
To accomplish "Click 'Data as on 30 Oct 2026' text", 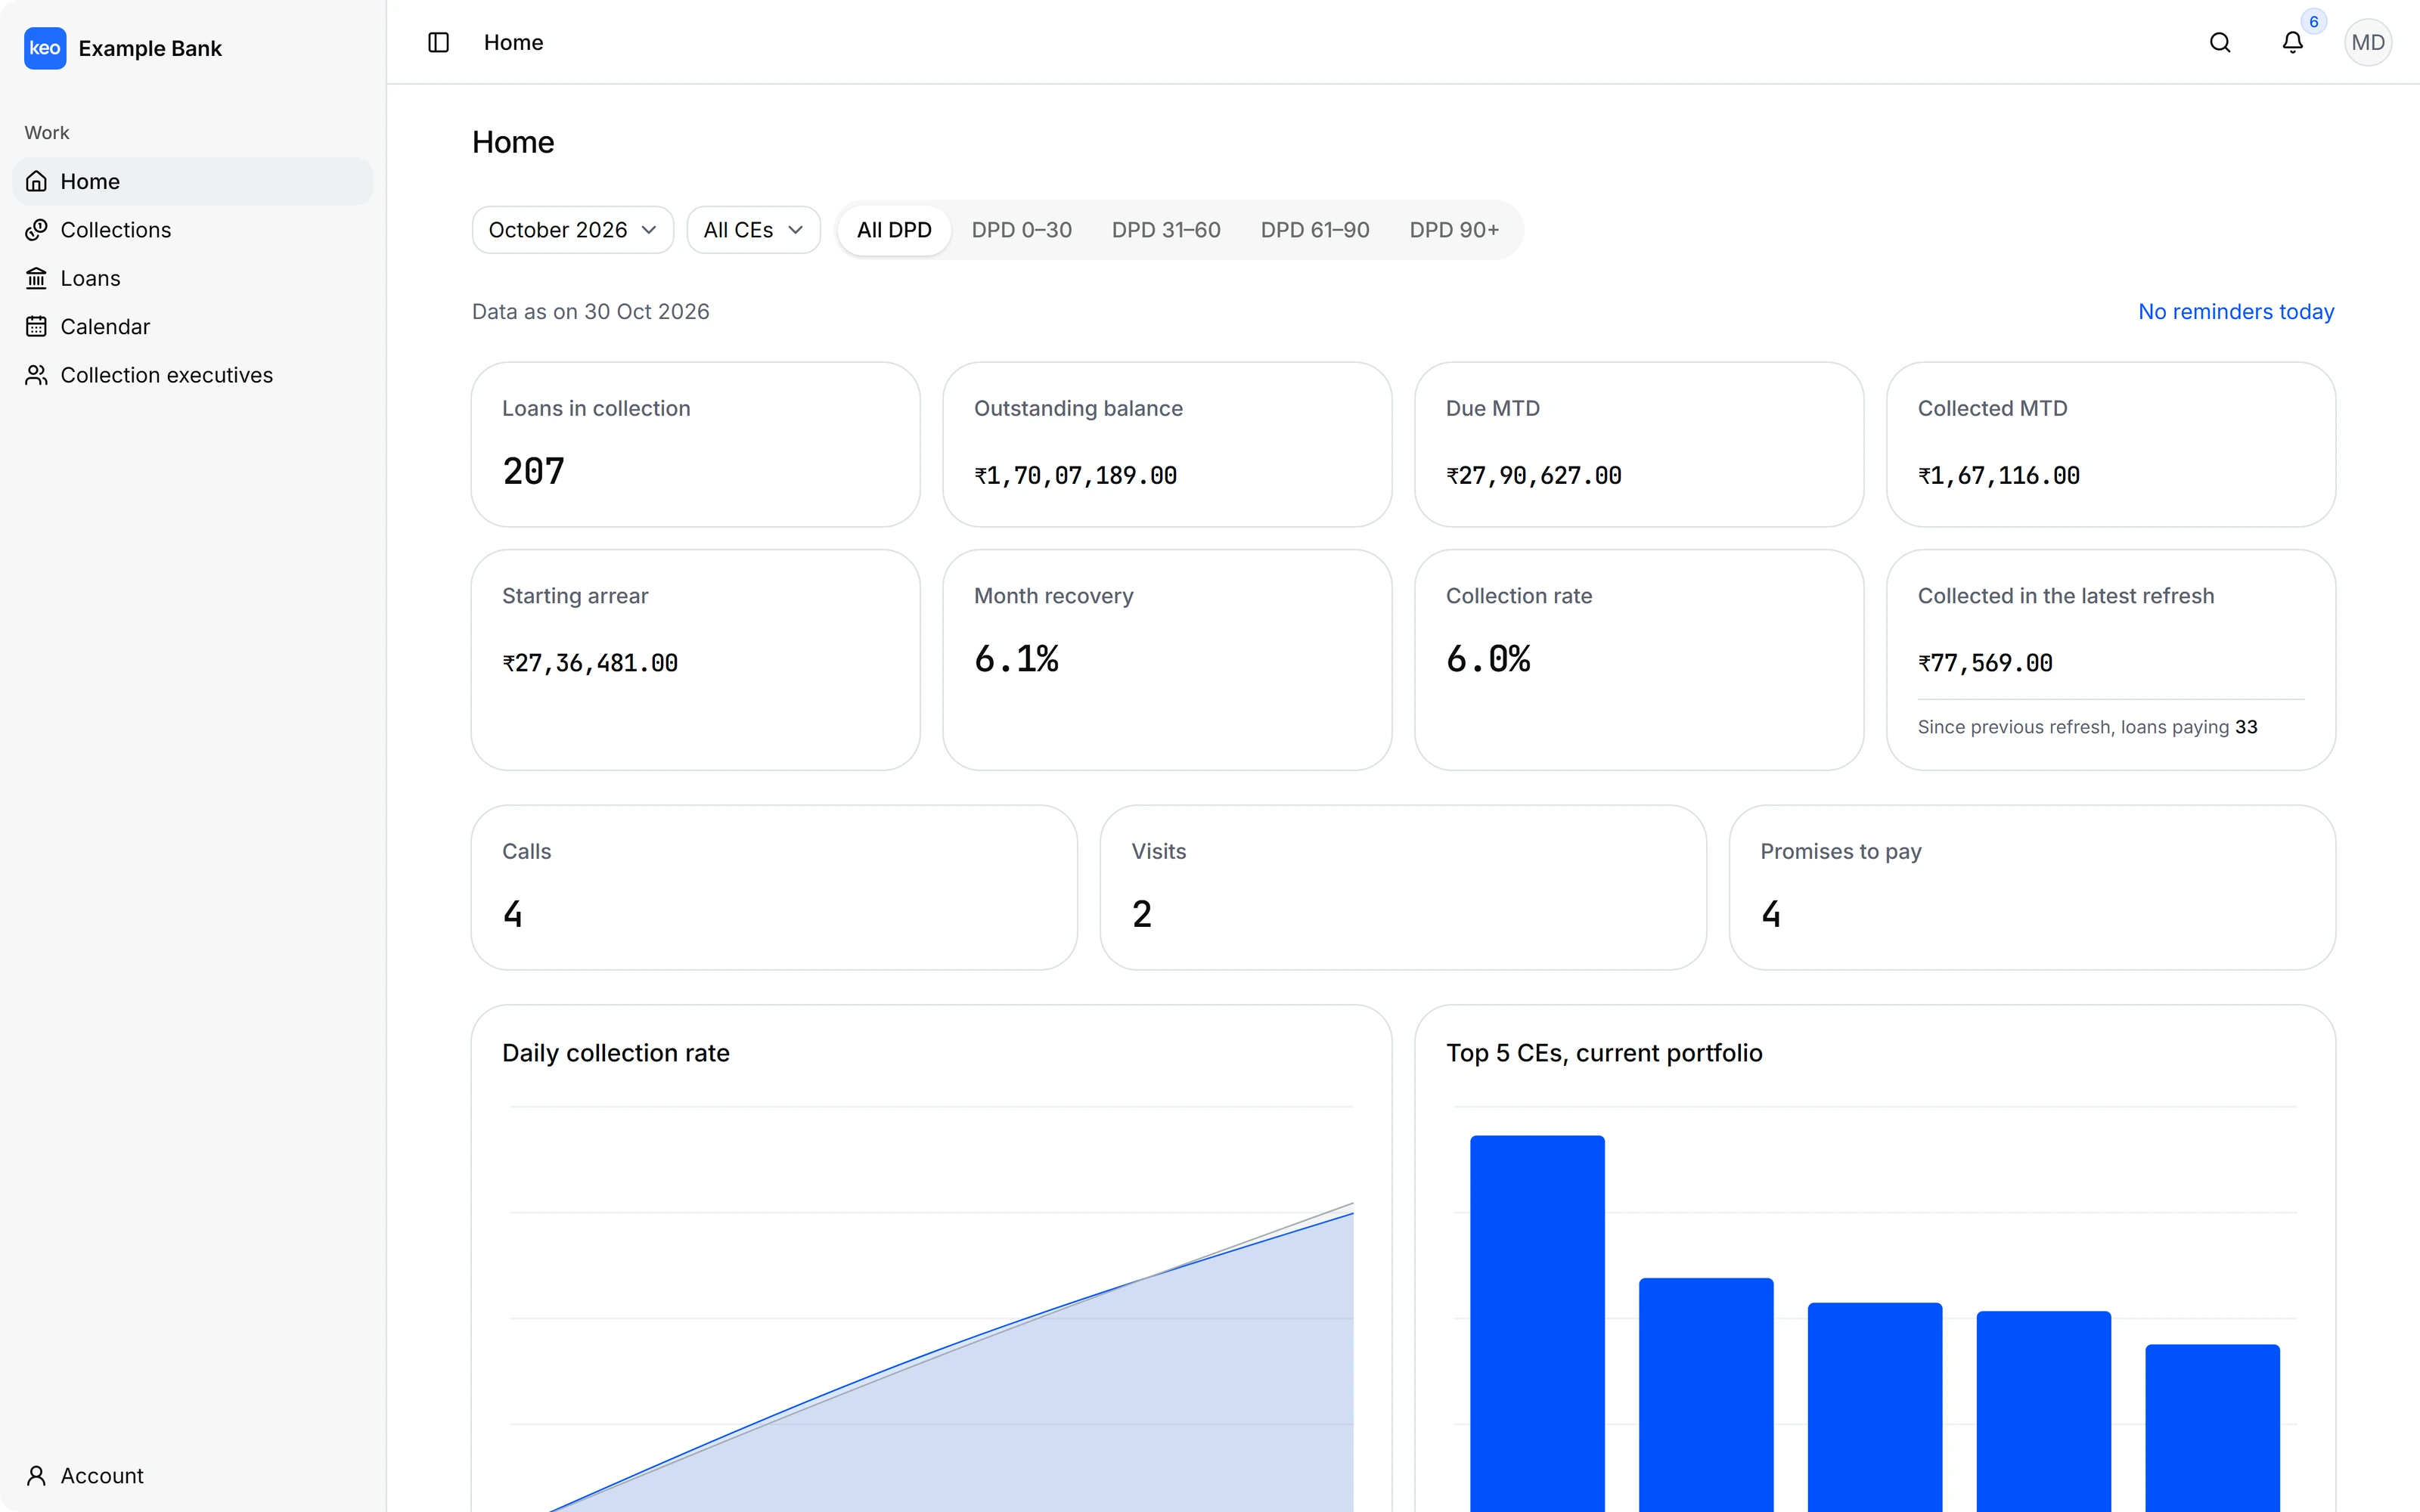I will pos(590,312).
